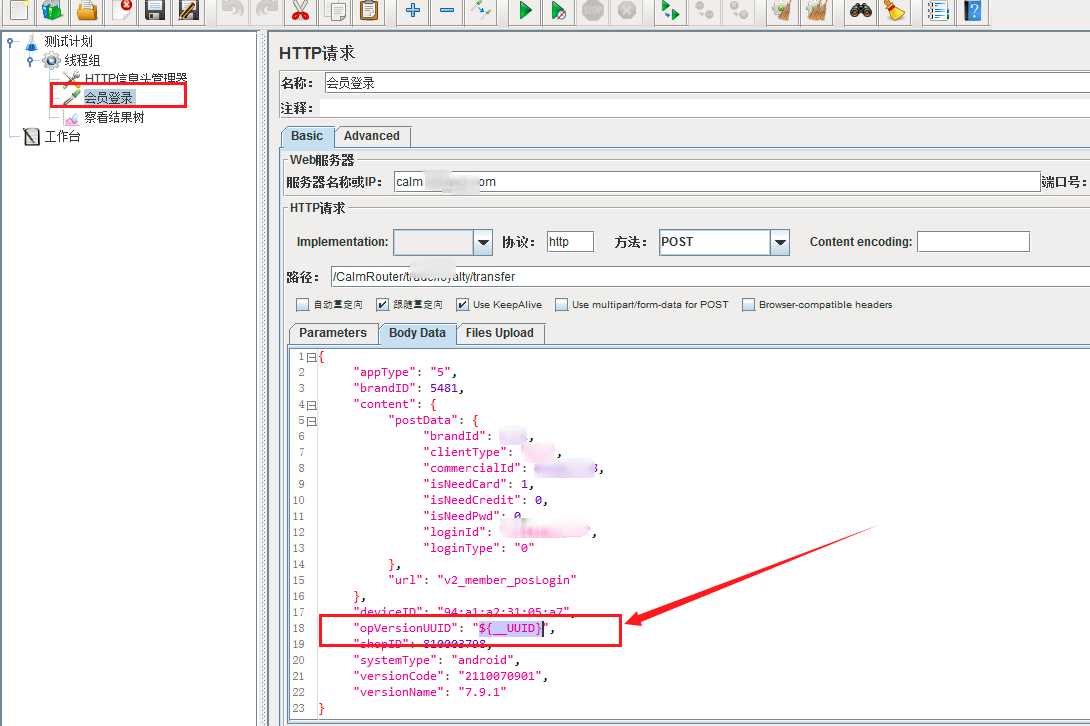Click the Paste clipboard icon
This screenshot has height=726, width=1090.
pyautogui.click(x=369, y=9)
